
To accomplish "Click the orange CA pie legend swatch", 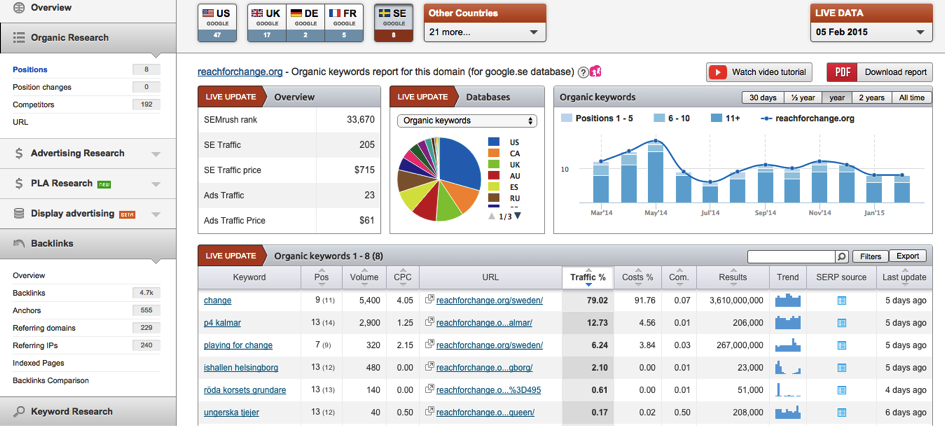I will point(494,154).
